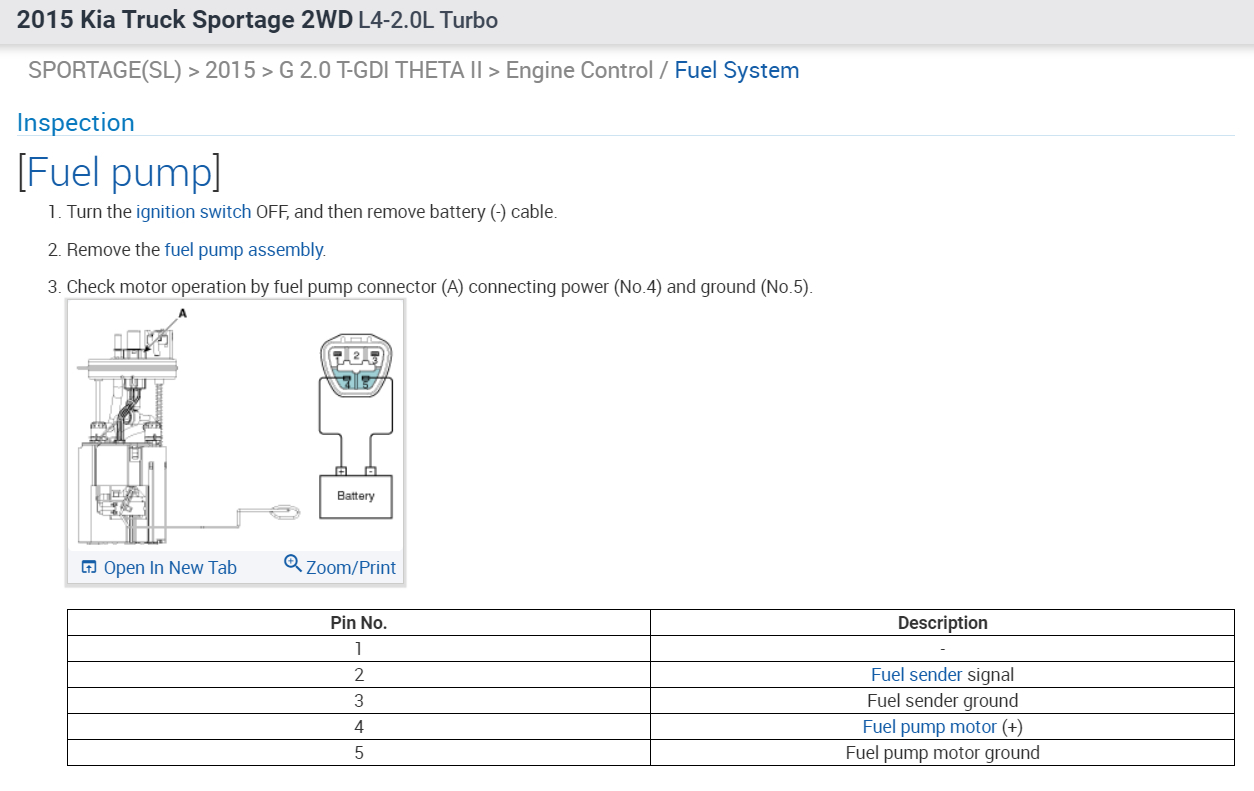Click the Description column header
Image resolution: width=1254 pixels, height=791 pixels.
pyautogui.click(x=942, y=623)
